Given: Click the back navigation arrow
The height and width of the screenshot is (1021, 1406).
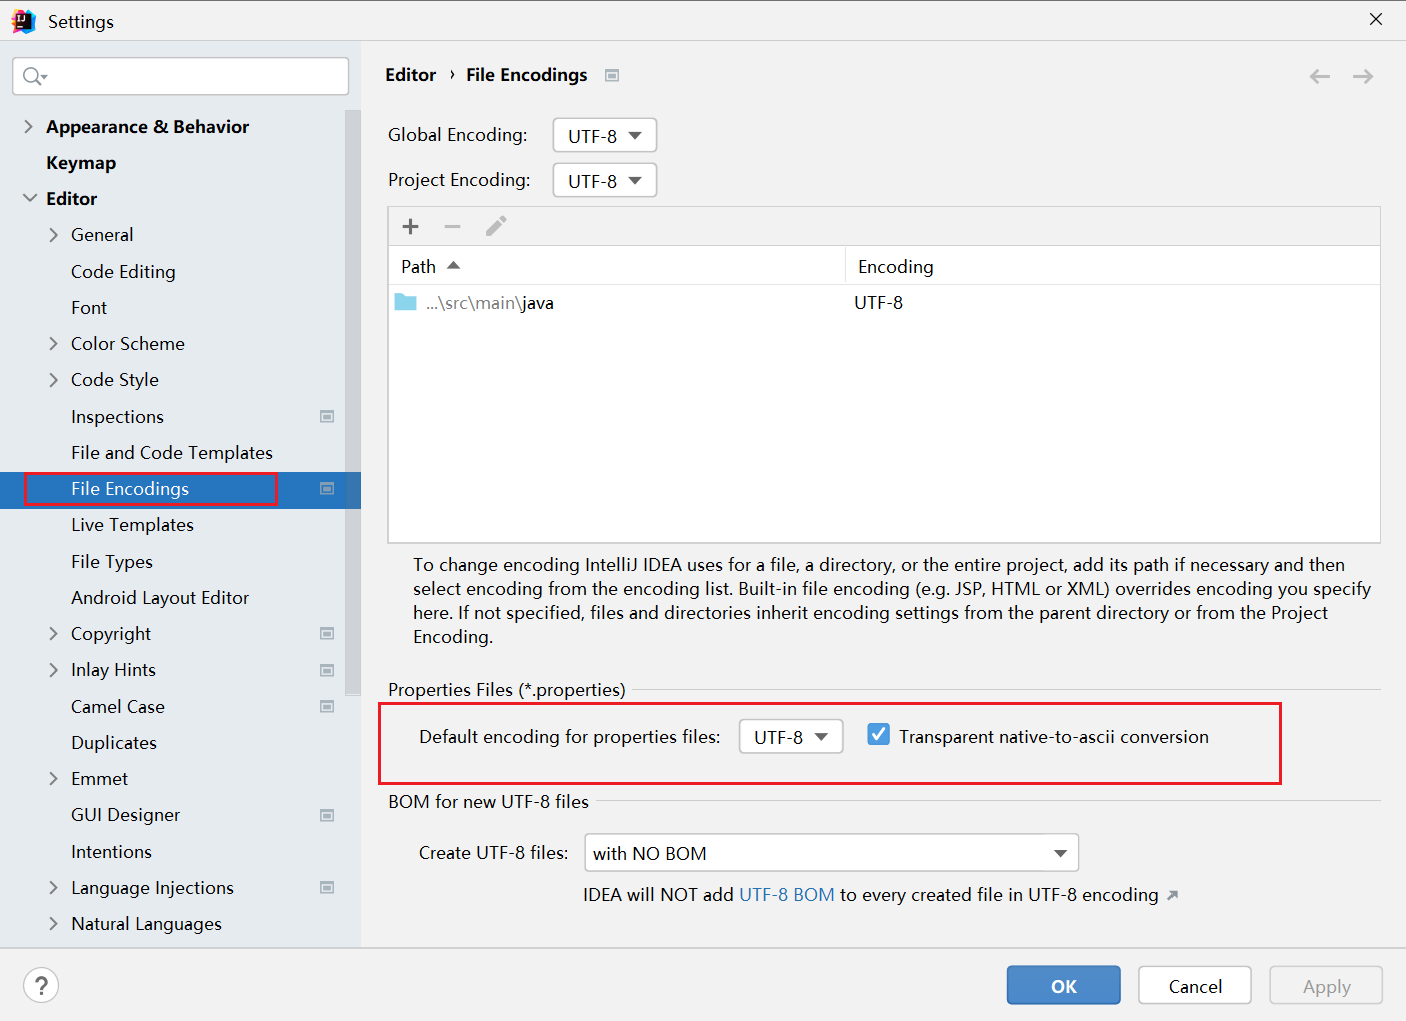Looking at the screenshot, I should (1319, 76).
